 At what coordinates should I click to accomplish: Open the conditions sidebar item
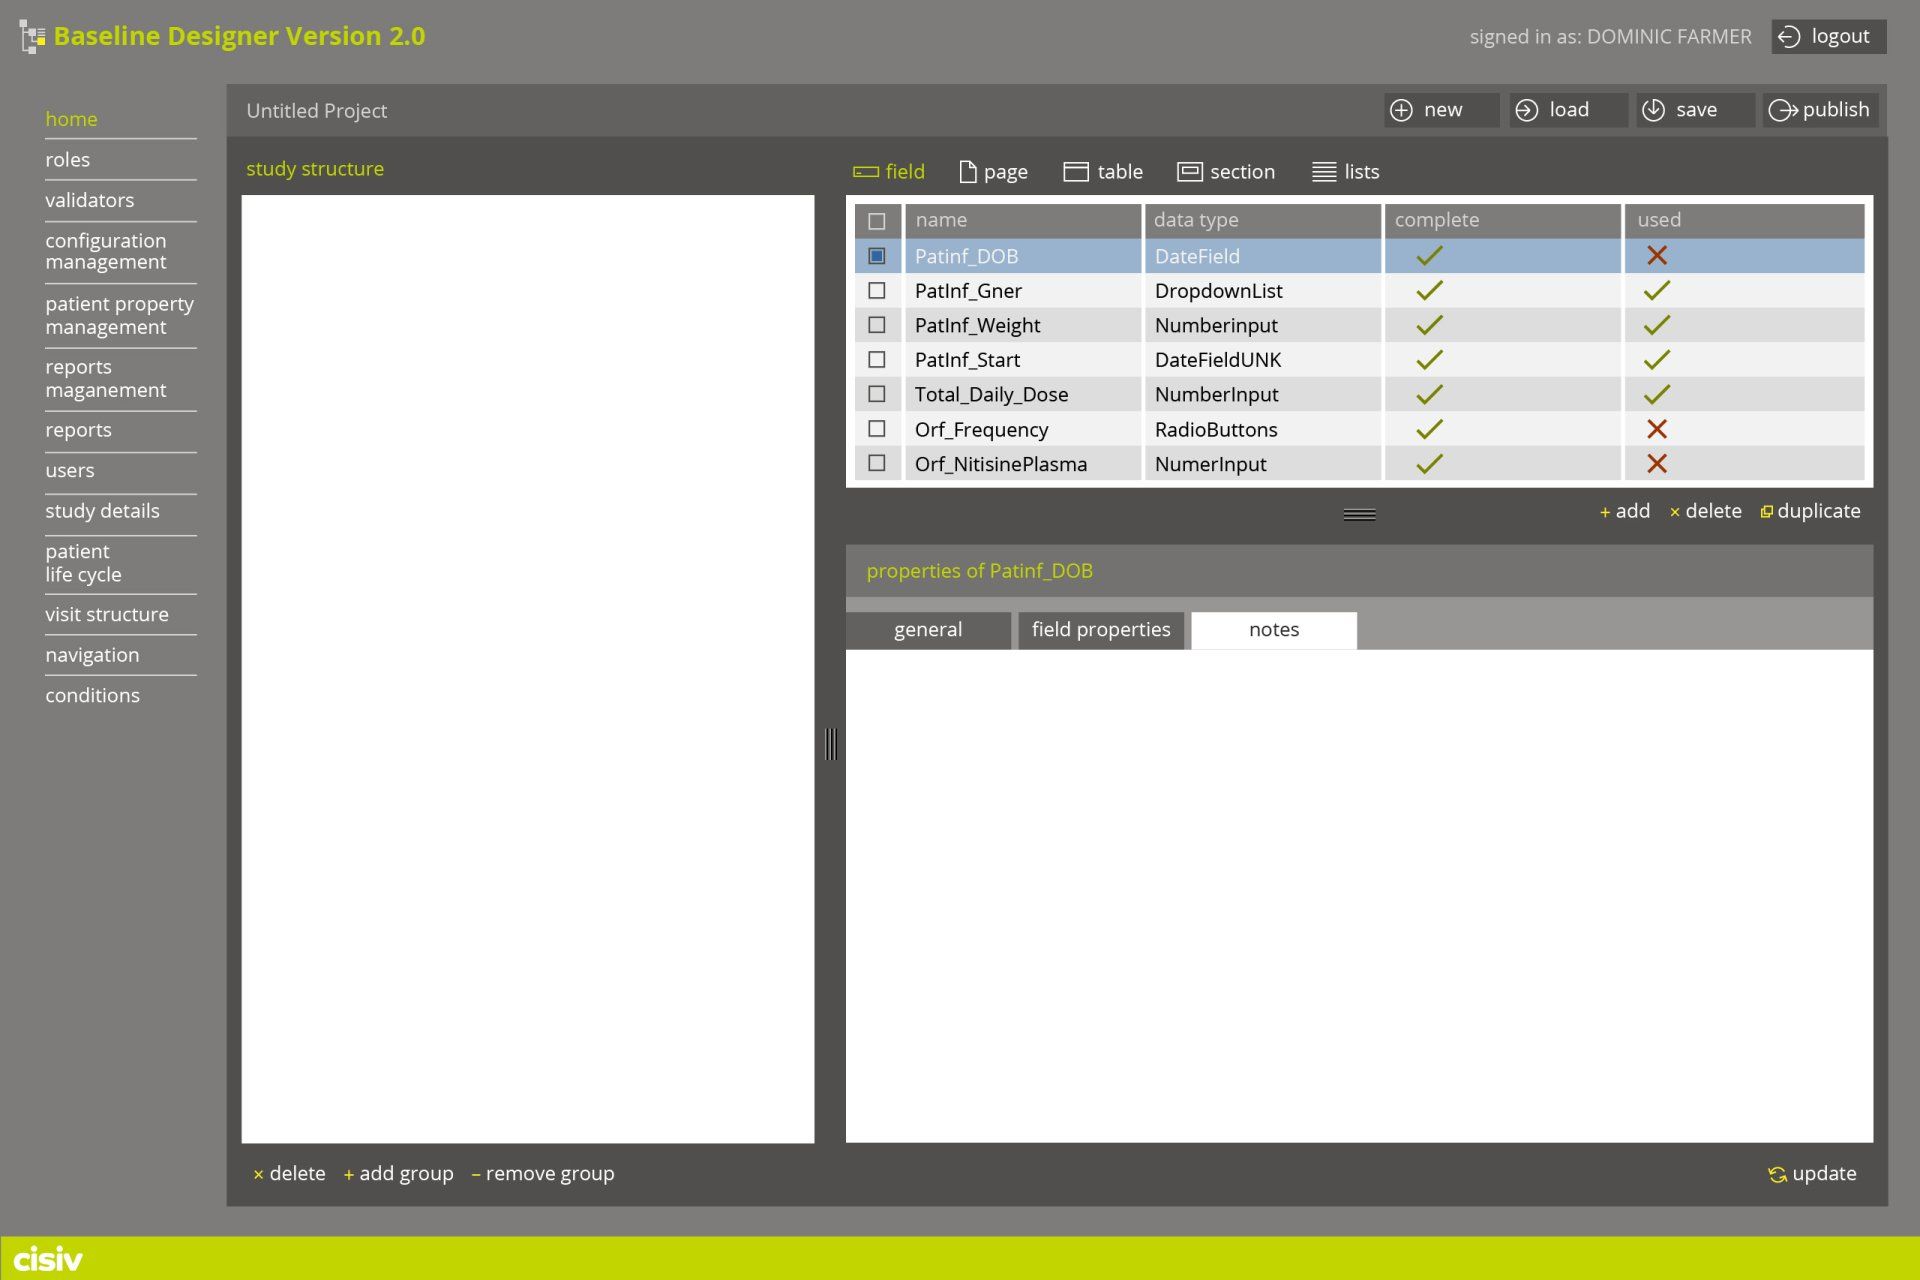[92, 696]
